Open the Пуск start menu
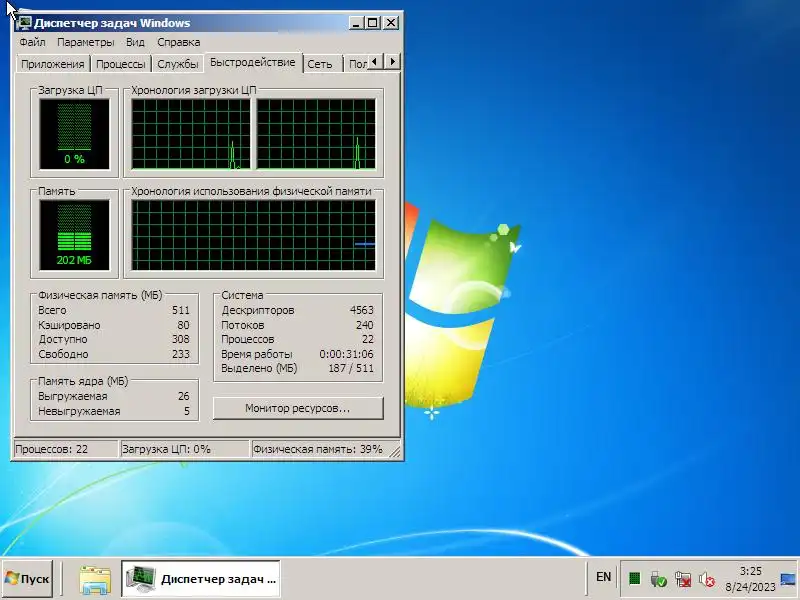Image resolution: width=800 pixels, height=600 pixels. click(x=28, y=579)
